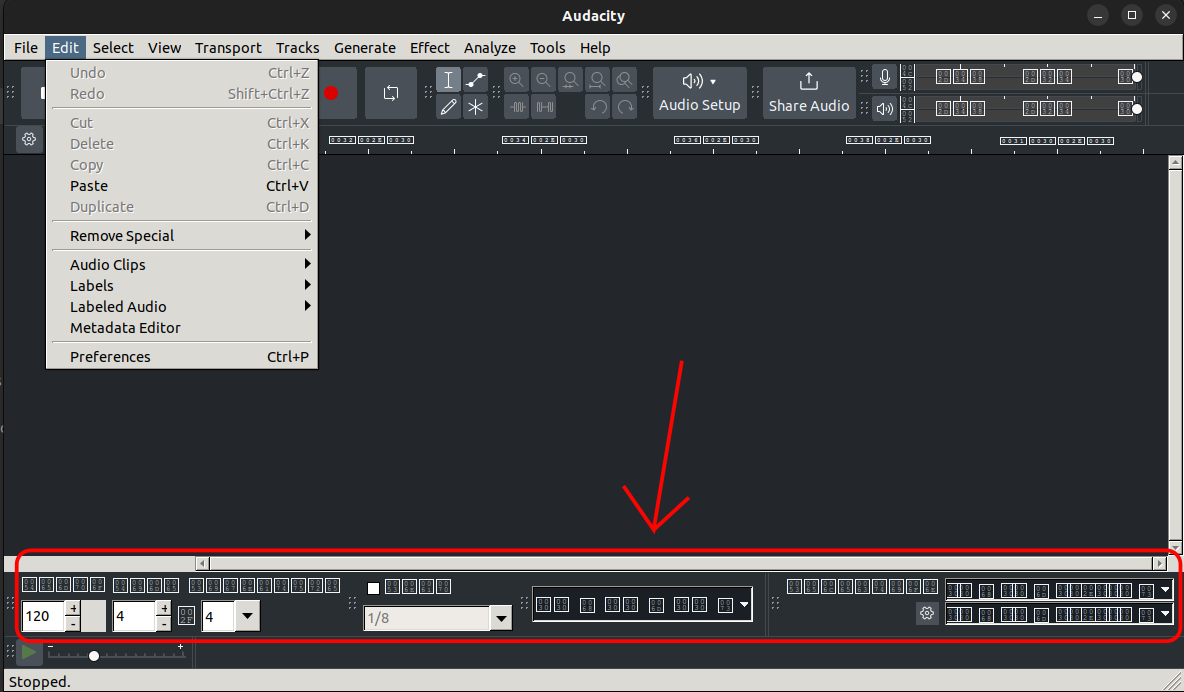The image size is (1184, 692).
Task: Open the recording meter microphone icon
Action: coord(884,76)
